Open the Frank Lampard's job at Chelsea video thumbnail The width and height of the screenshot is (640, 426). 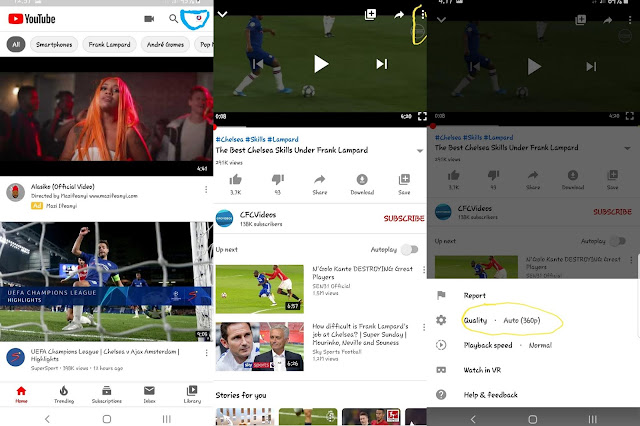click(260, 346)
